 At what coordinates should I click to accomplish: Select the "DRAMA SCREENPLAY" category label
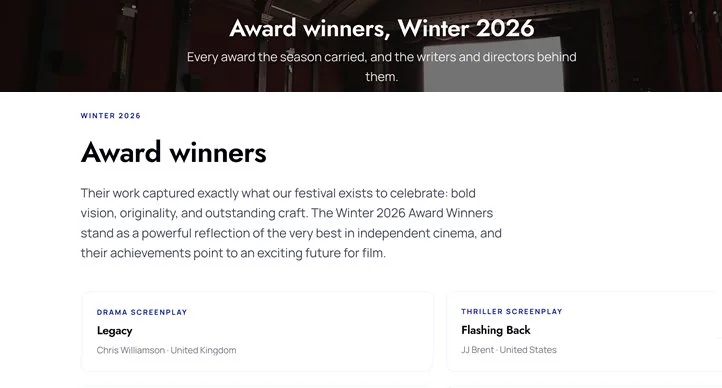[142, 312]
